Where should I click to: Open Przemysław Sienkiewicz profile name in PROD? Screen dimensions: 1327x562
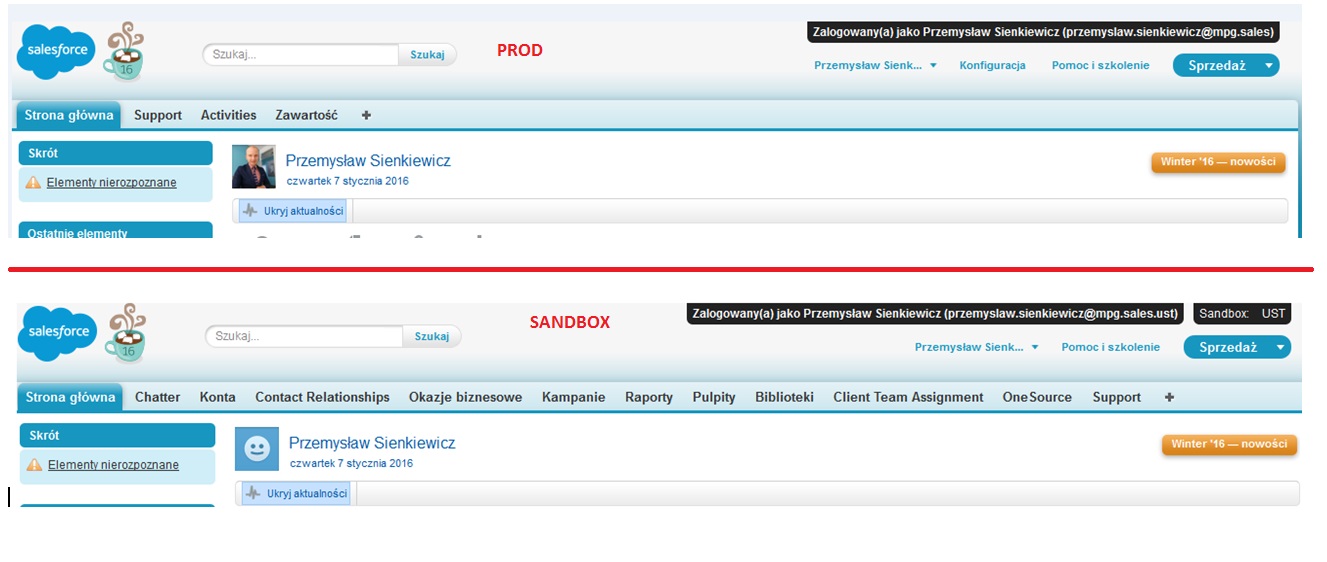(x=368, y=160)
